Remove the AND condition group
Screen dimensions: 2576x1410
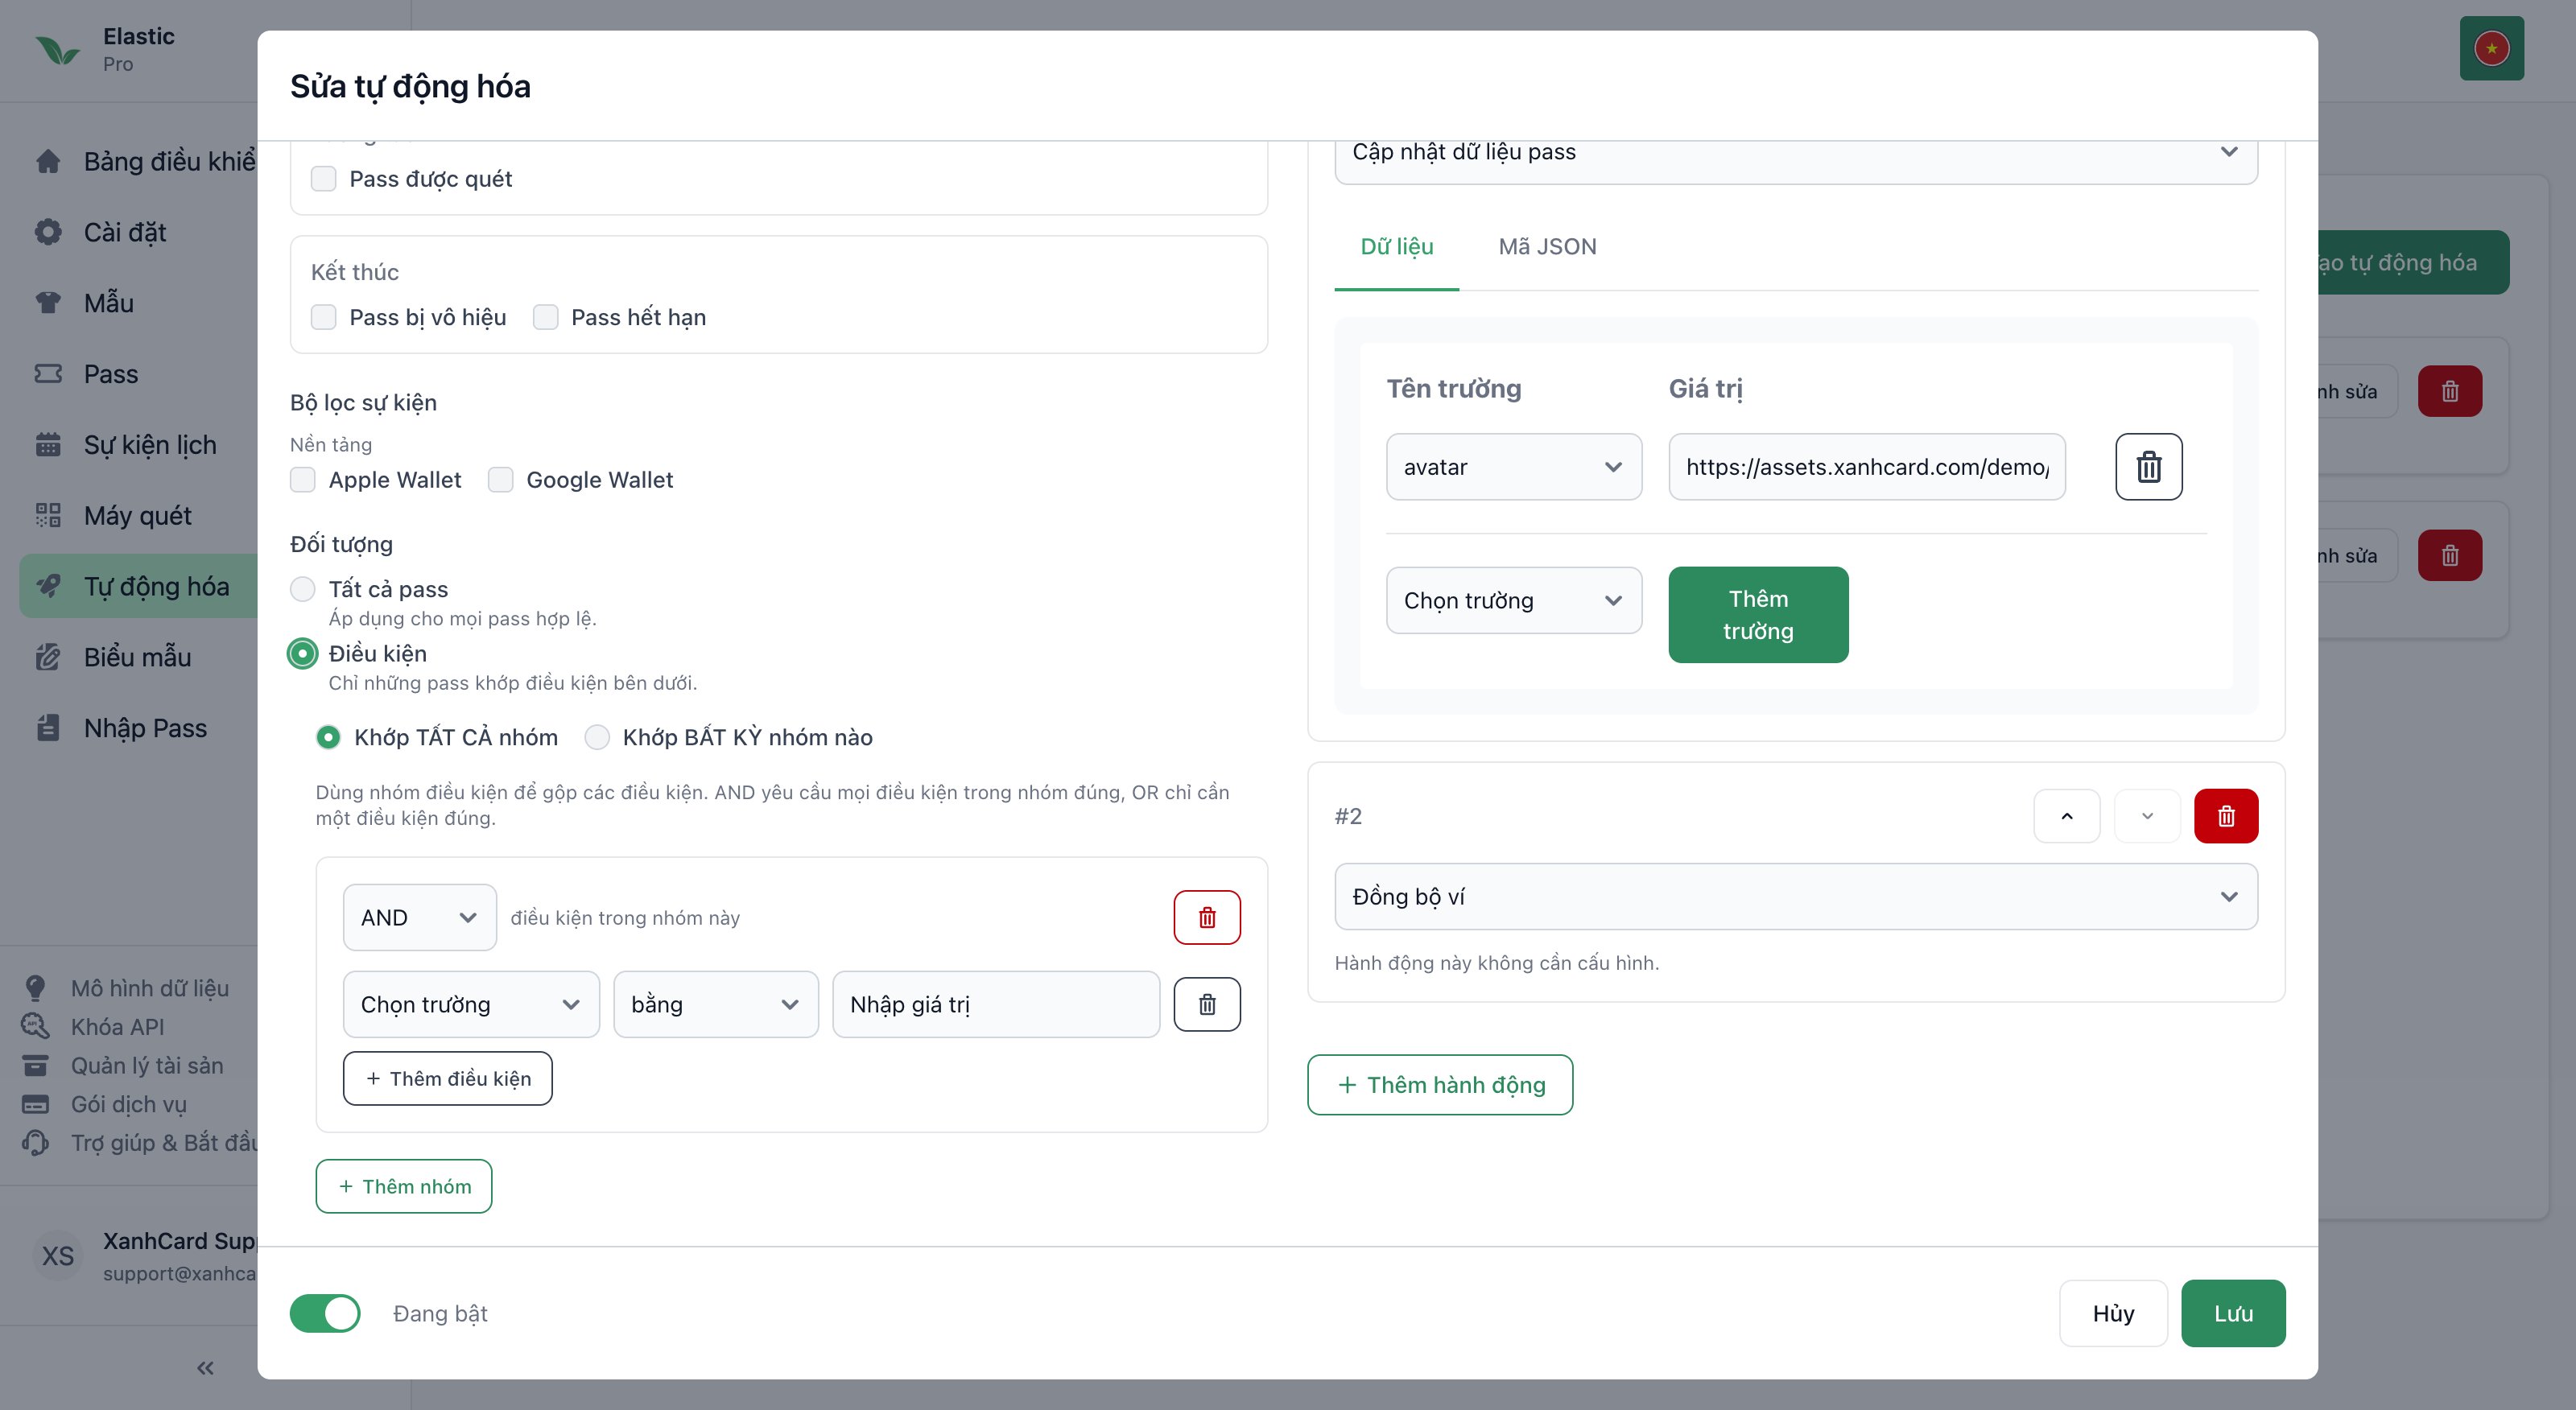click(1207, 917)
